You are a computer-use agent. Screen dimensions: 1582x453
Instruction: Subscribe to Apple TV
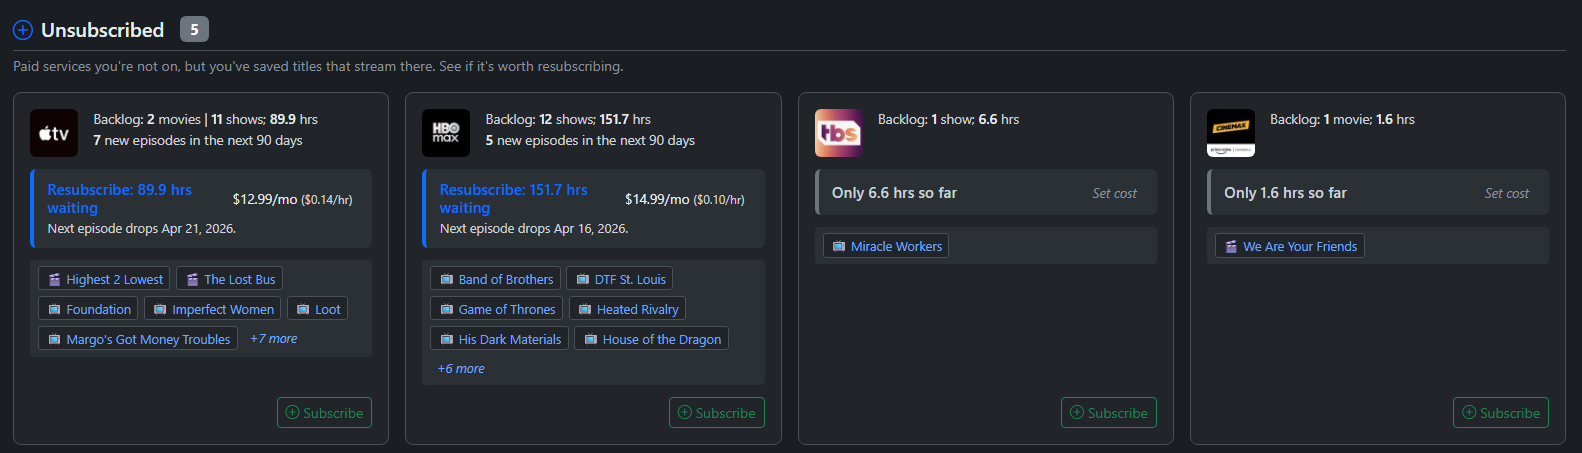[x=324, y=413]
